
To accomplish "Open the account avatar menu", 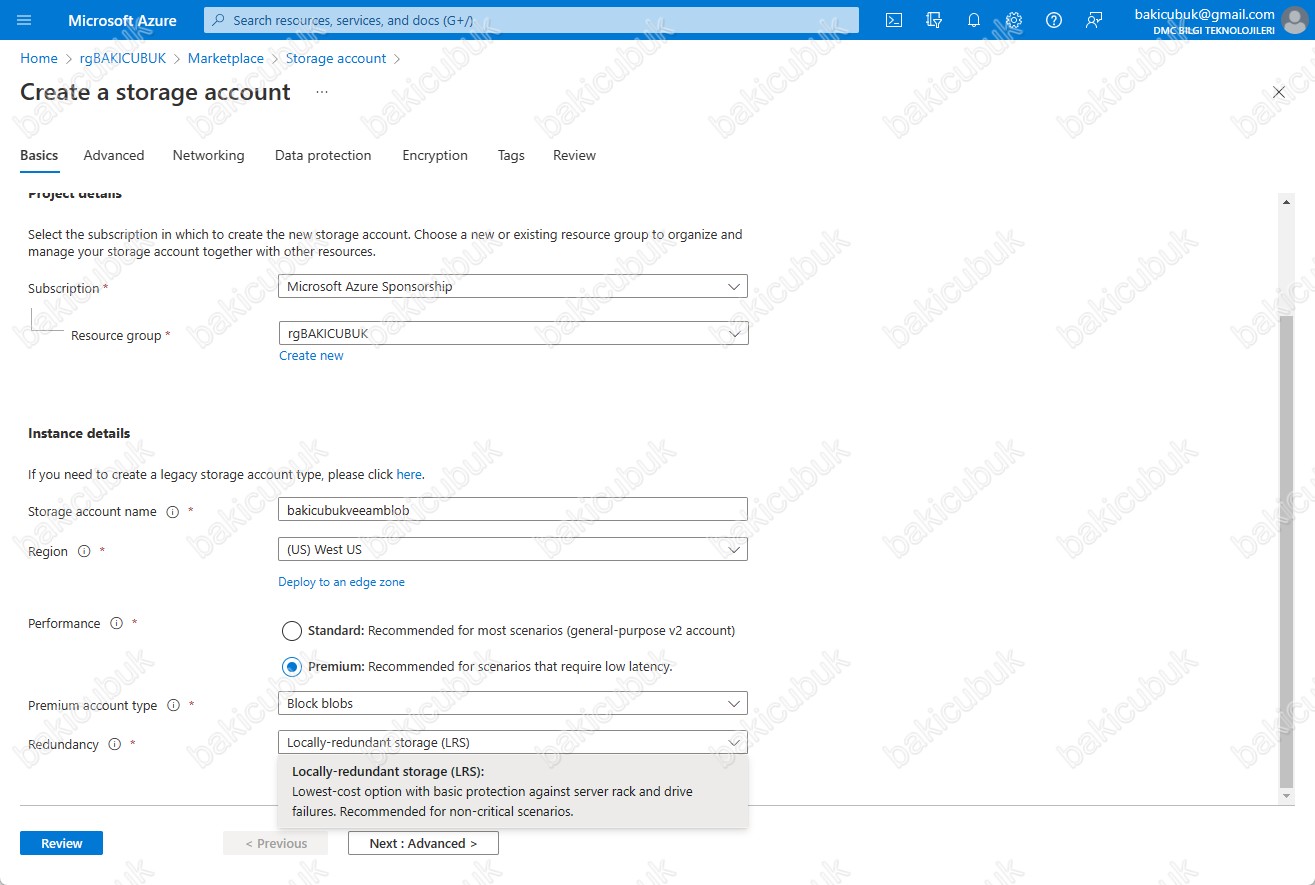I will pyautogui.click(x=1296, y=20).
